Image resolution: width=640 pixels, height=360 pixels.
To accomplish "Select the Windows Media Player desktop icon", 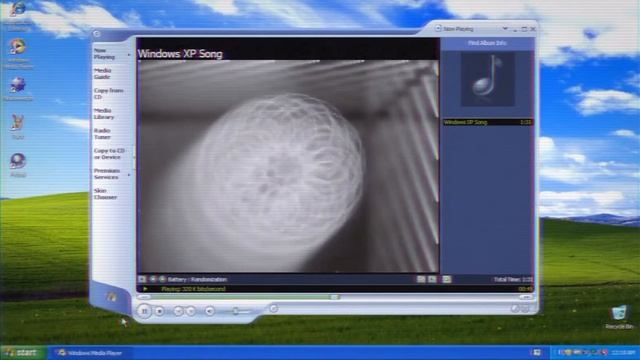I will (18, 54).
